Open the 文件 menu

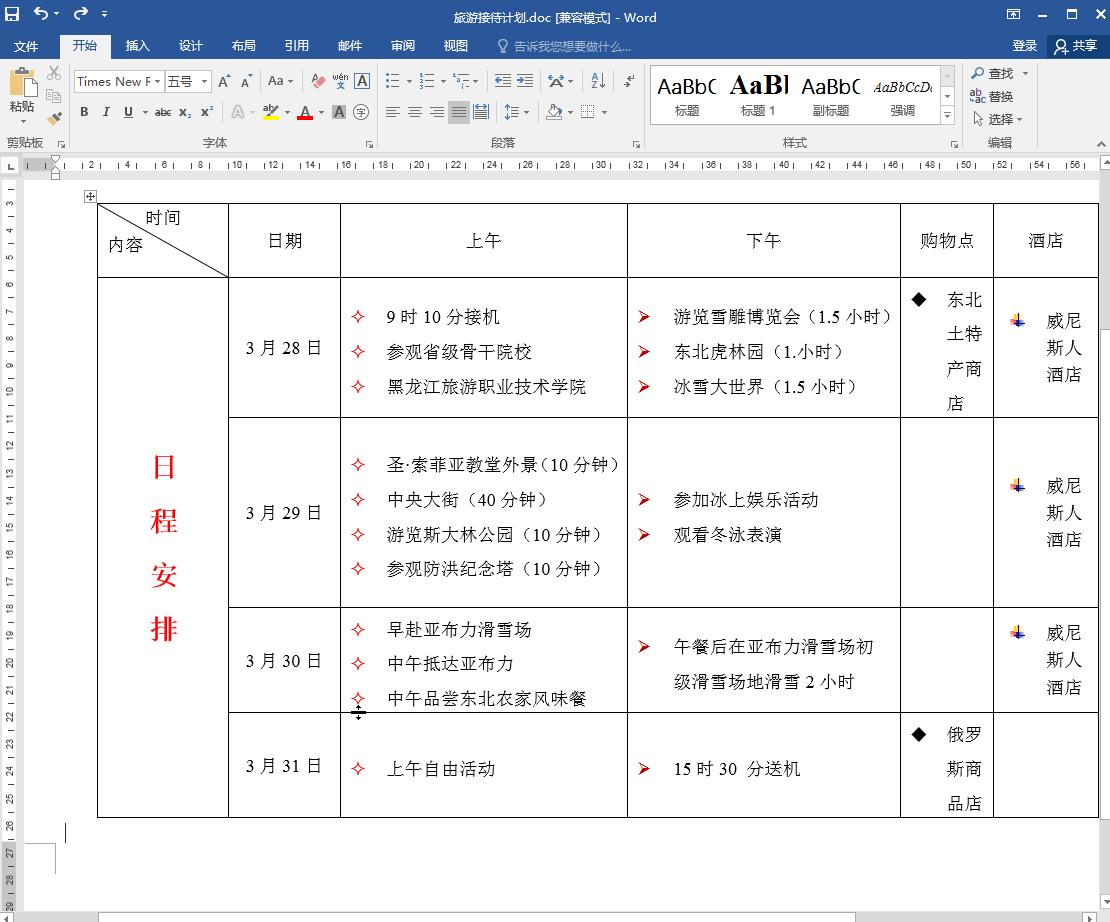27,46
